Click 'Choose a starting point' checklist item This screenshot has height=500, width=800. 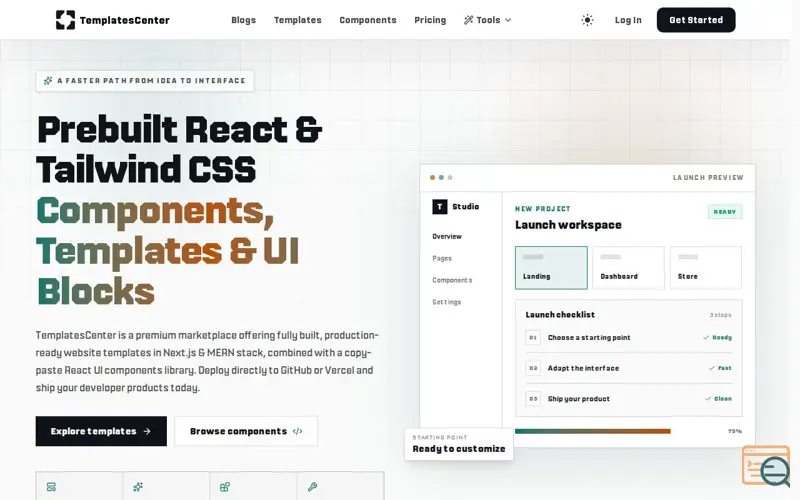tap(589, 338)
